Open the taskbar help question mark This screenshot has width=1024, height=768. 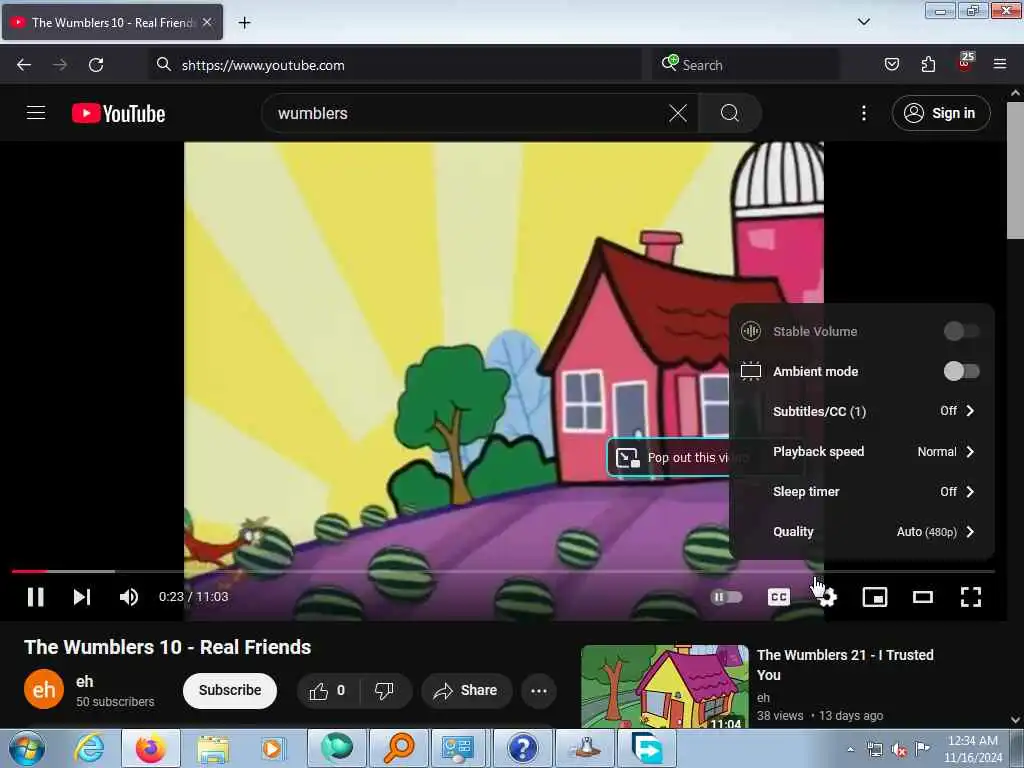522,748
